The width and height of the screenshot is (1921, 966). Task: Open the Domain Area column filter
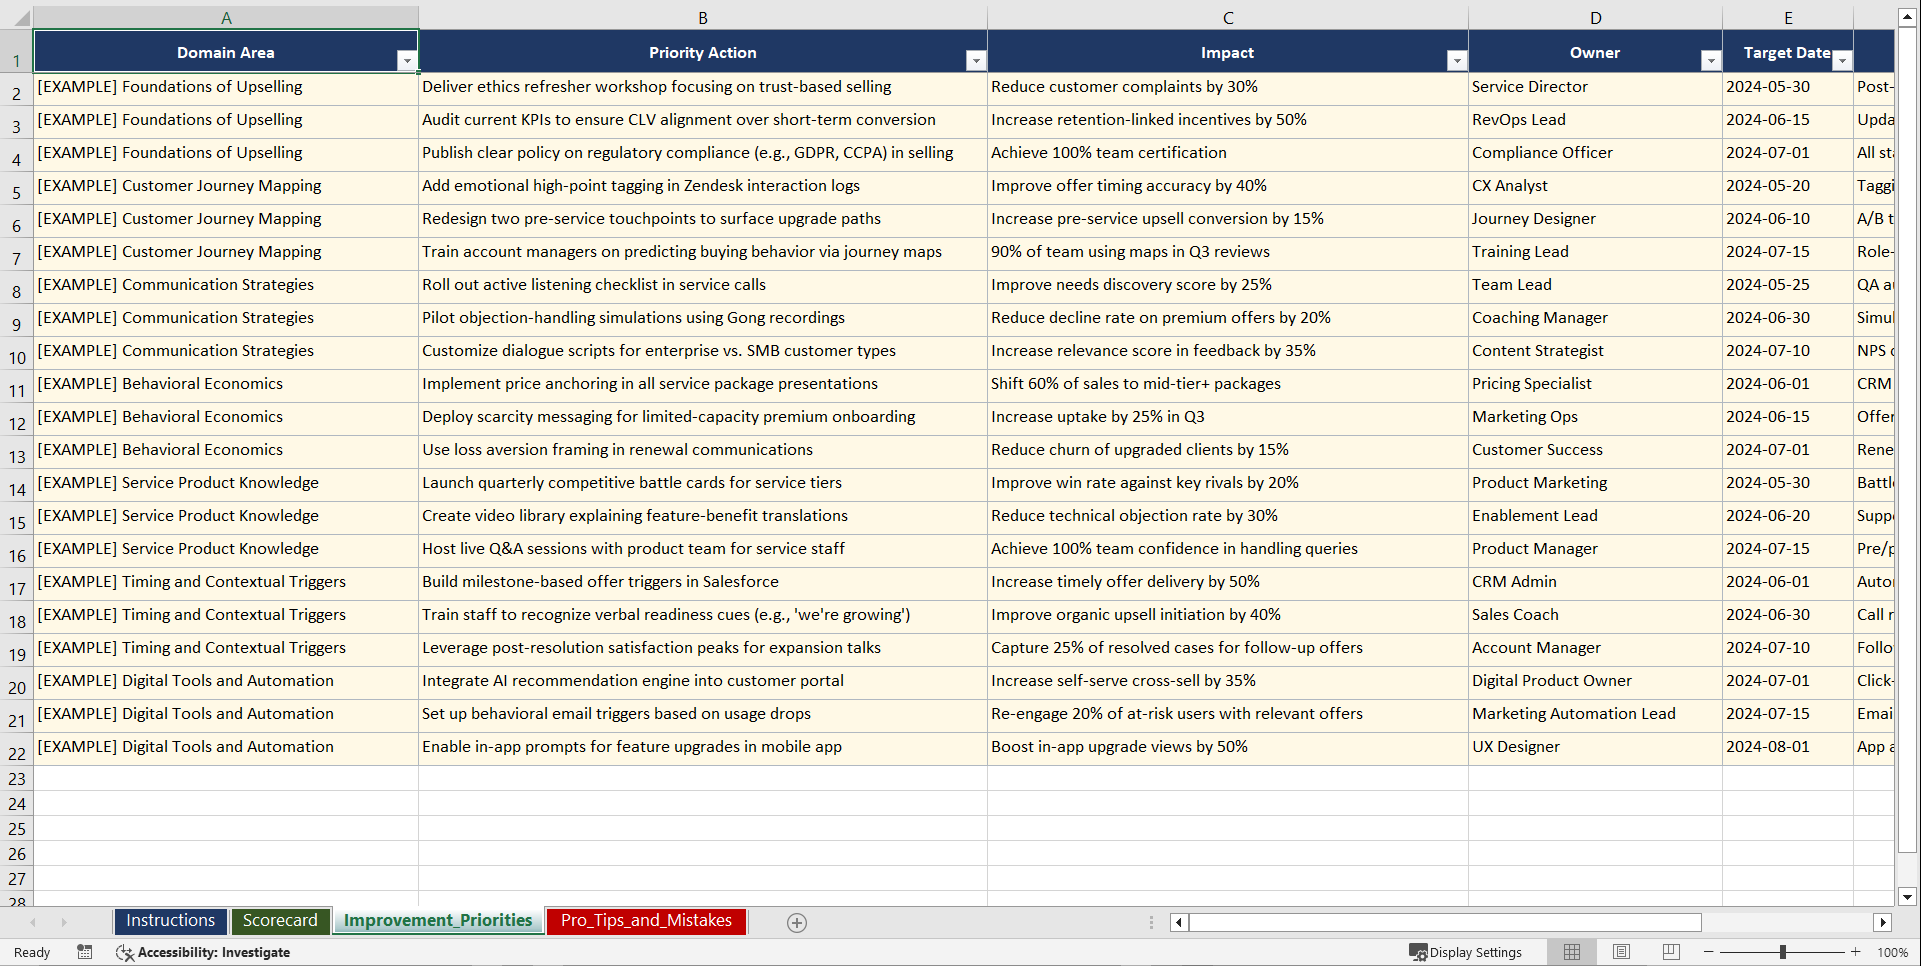[408, 60]
